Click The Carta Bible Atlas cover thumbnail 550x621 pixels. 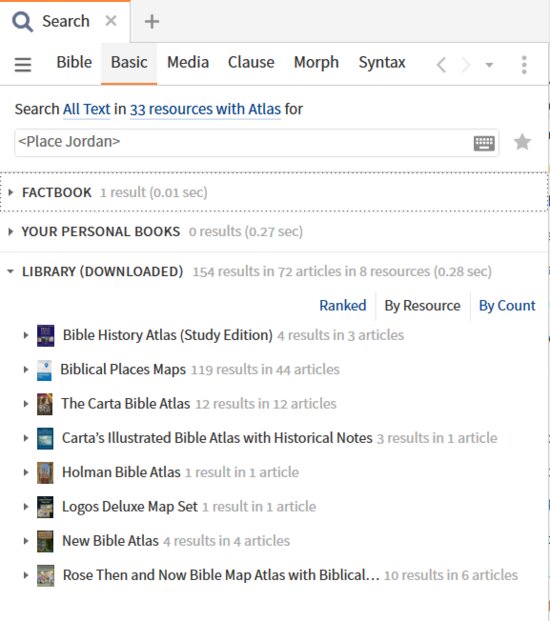point(45,404)
